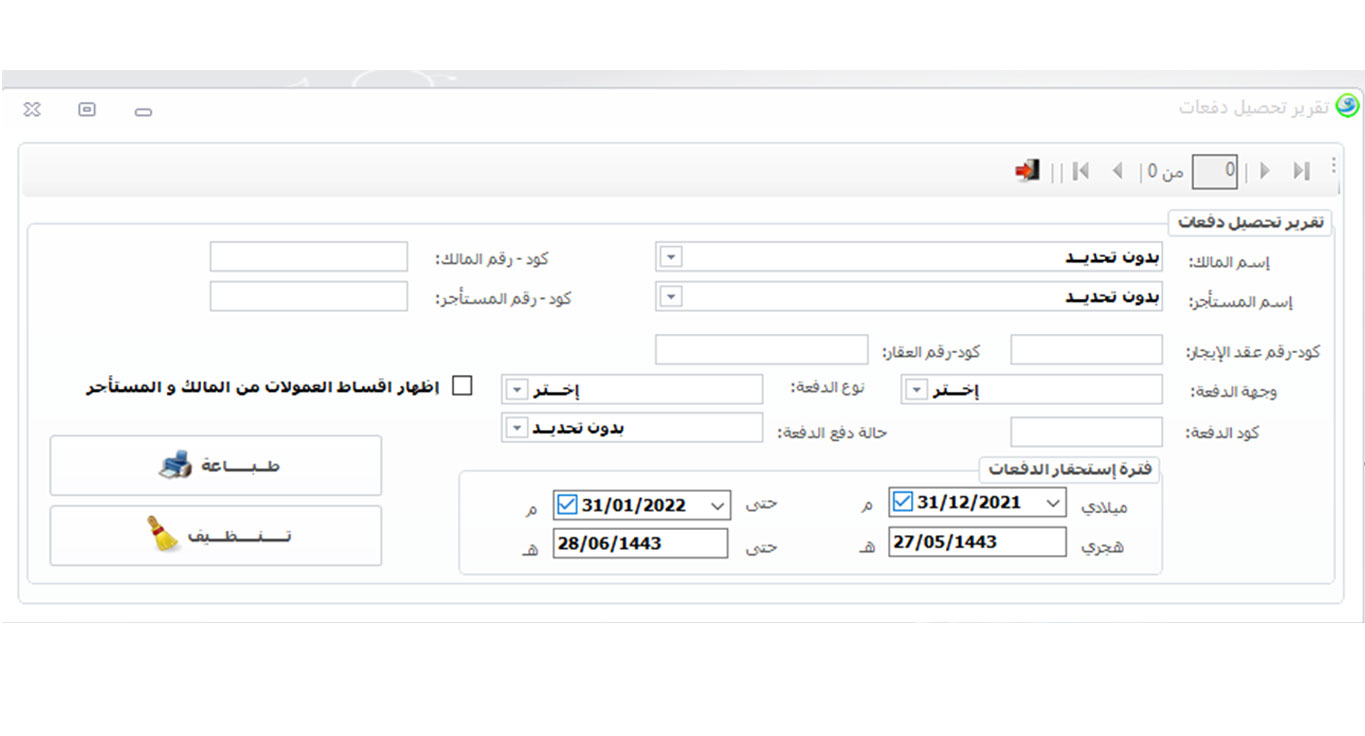Go to the first record in navigator
This screenshot has width=1365, height=736.
tap(1080, 171)
